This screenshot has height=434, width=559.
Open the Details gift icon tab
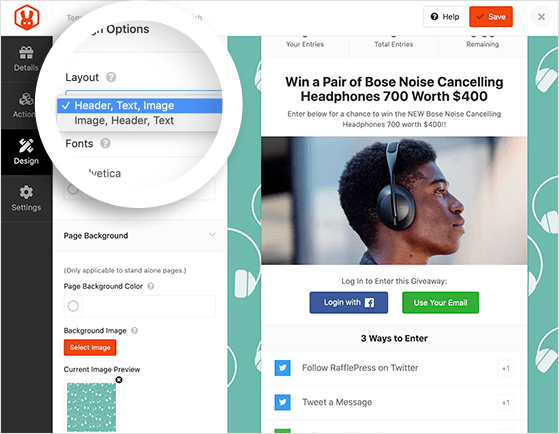coord(26,59)
